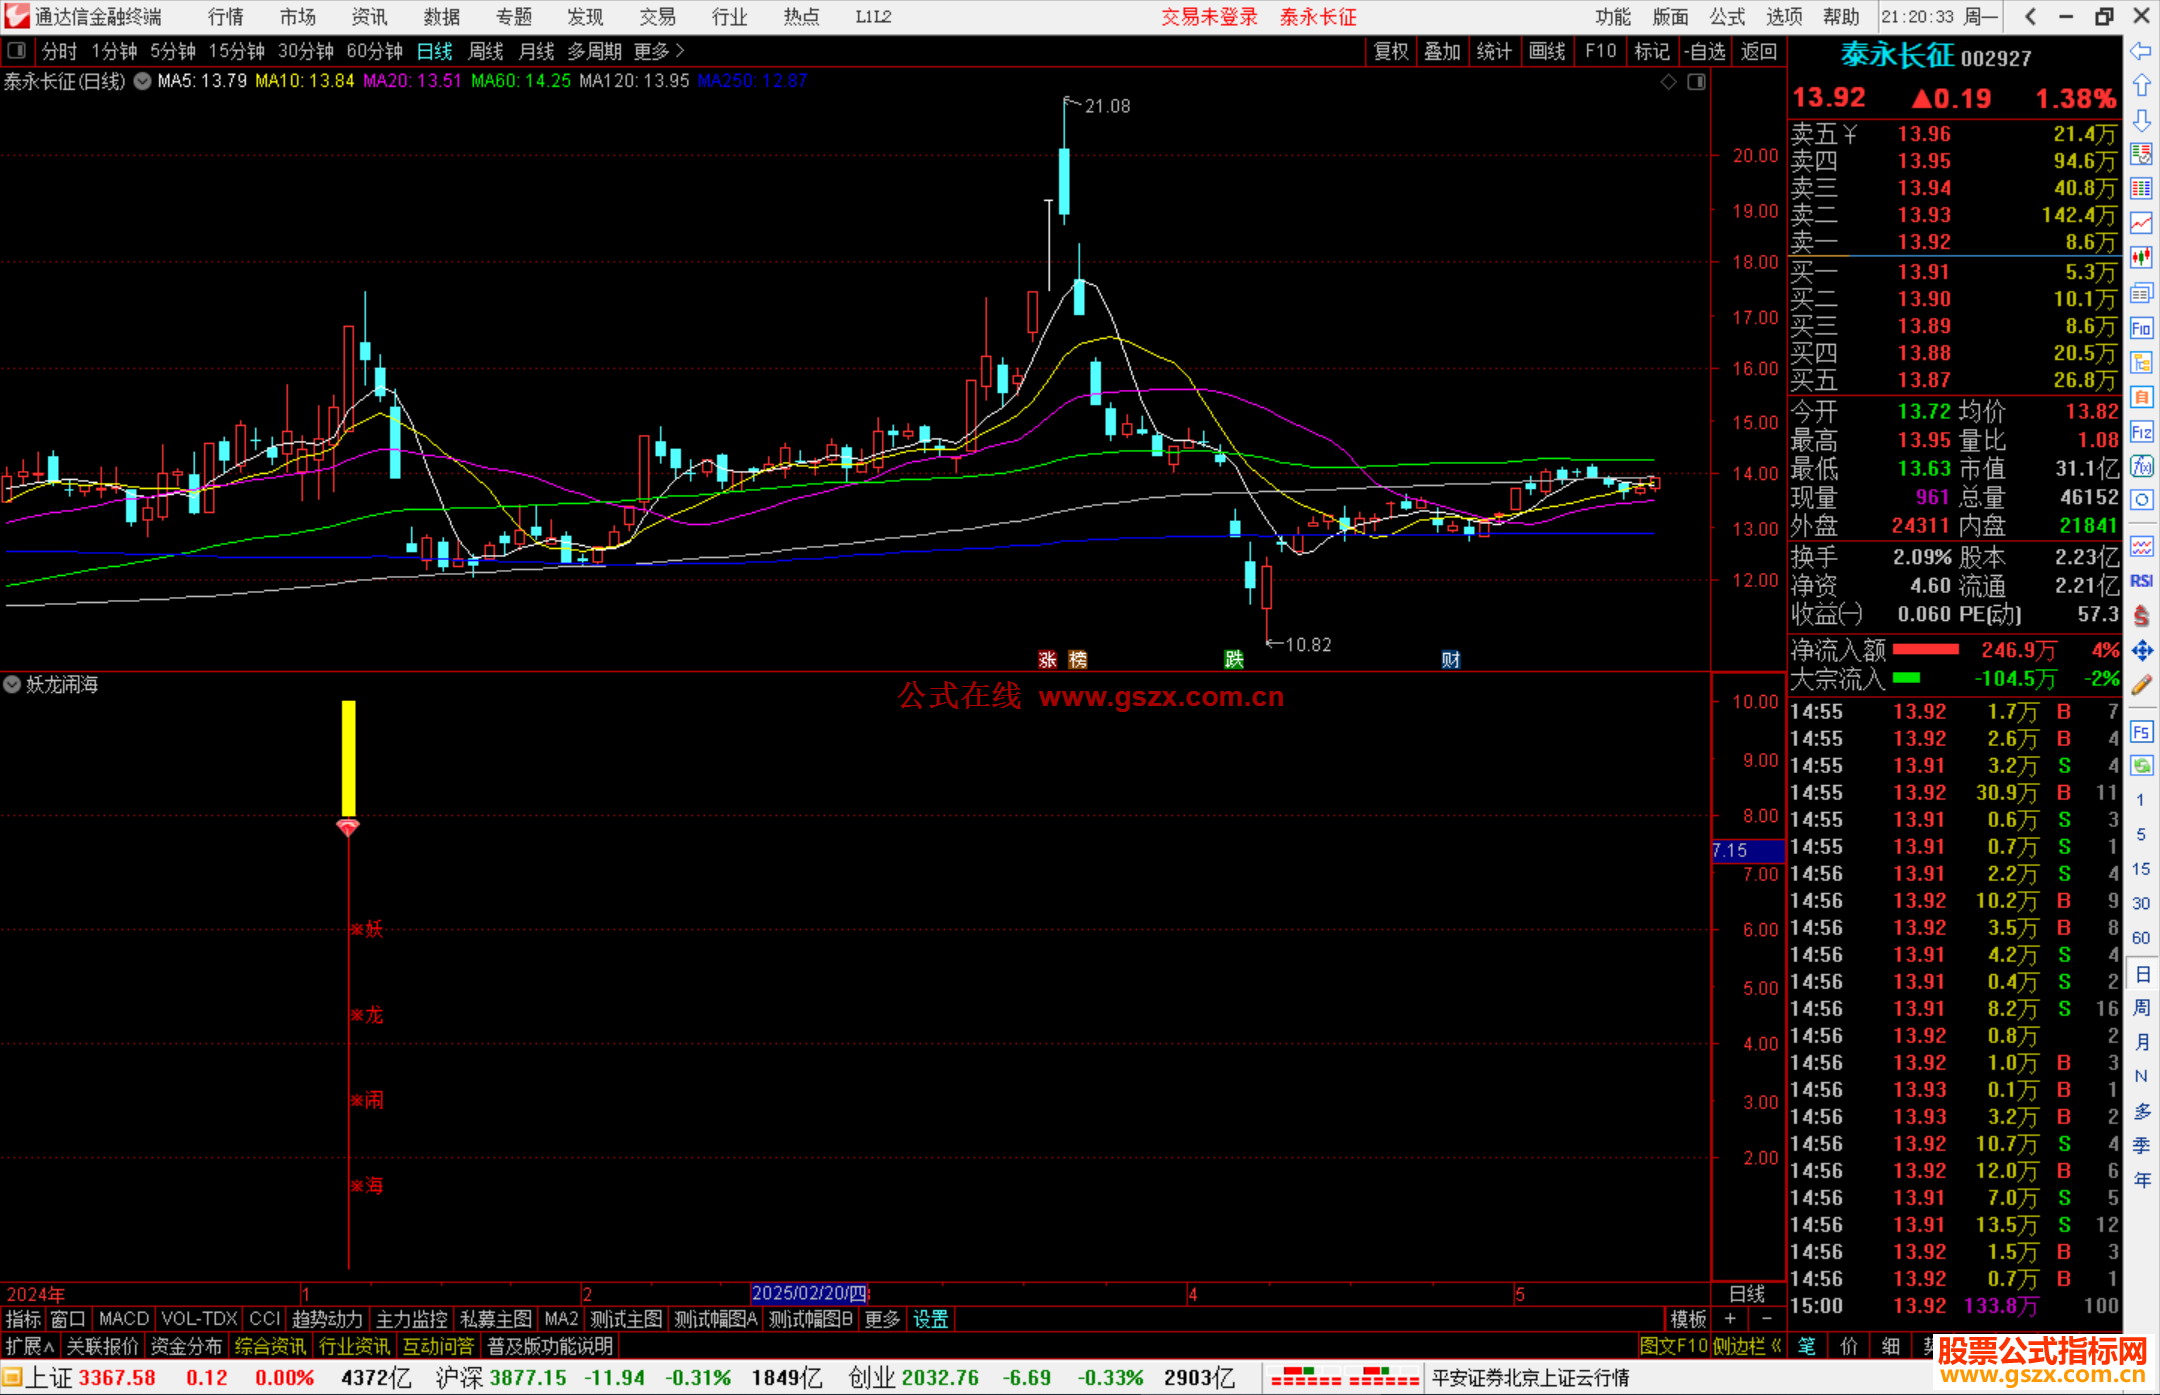Select the 季 quarterly period in sidebar
Viewport: 2160px width, 1395px height.
[x=2142, y=1146]
